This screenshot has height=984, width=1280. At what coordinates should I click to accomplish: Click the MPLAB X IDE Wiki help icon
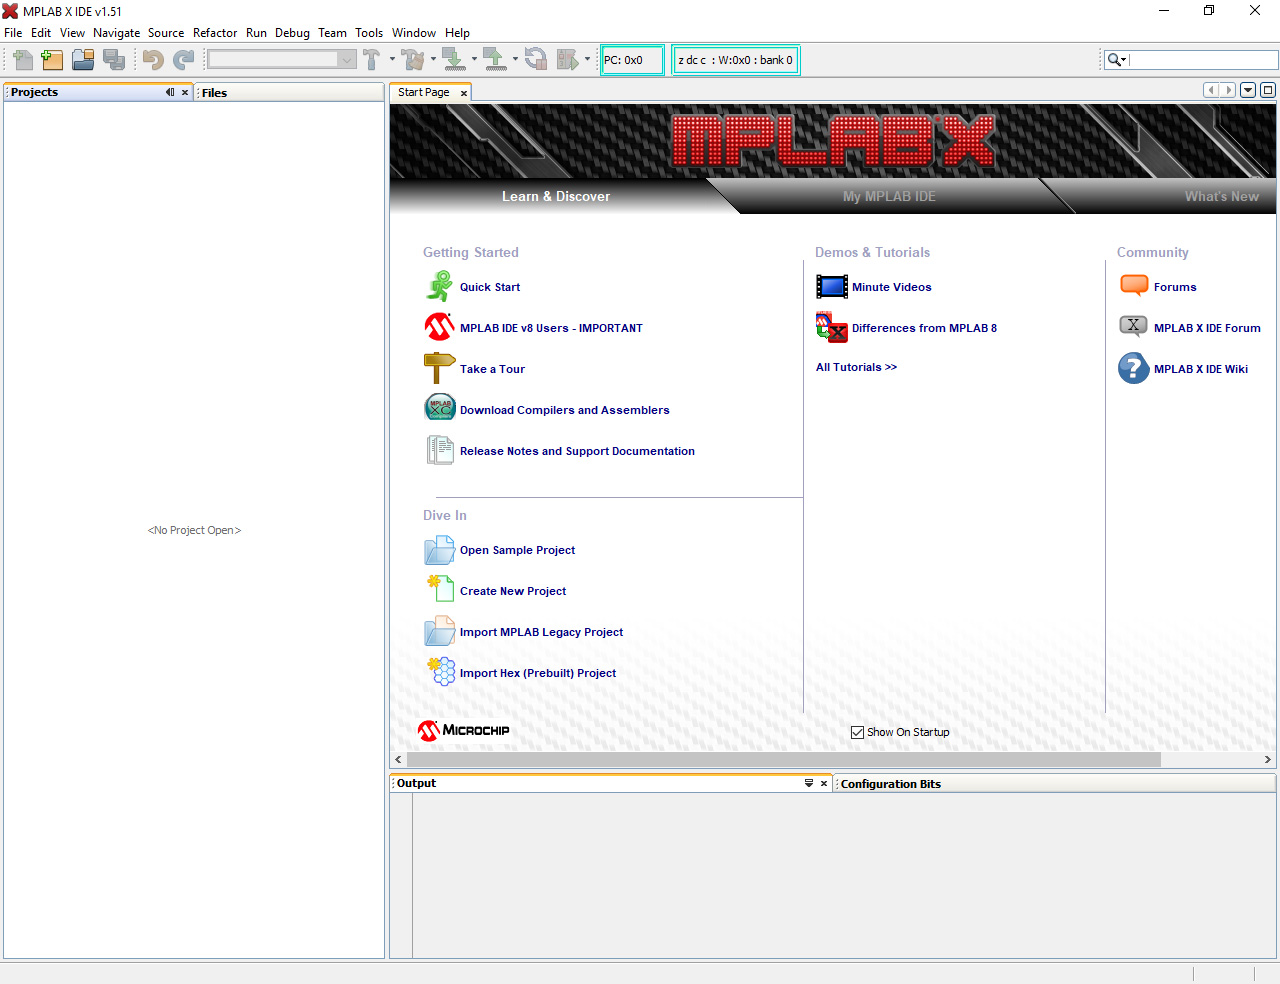click(1134, 368)
